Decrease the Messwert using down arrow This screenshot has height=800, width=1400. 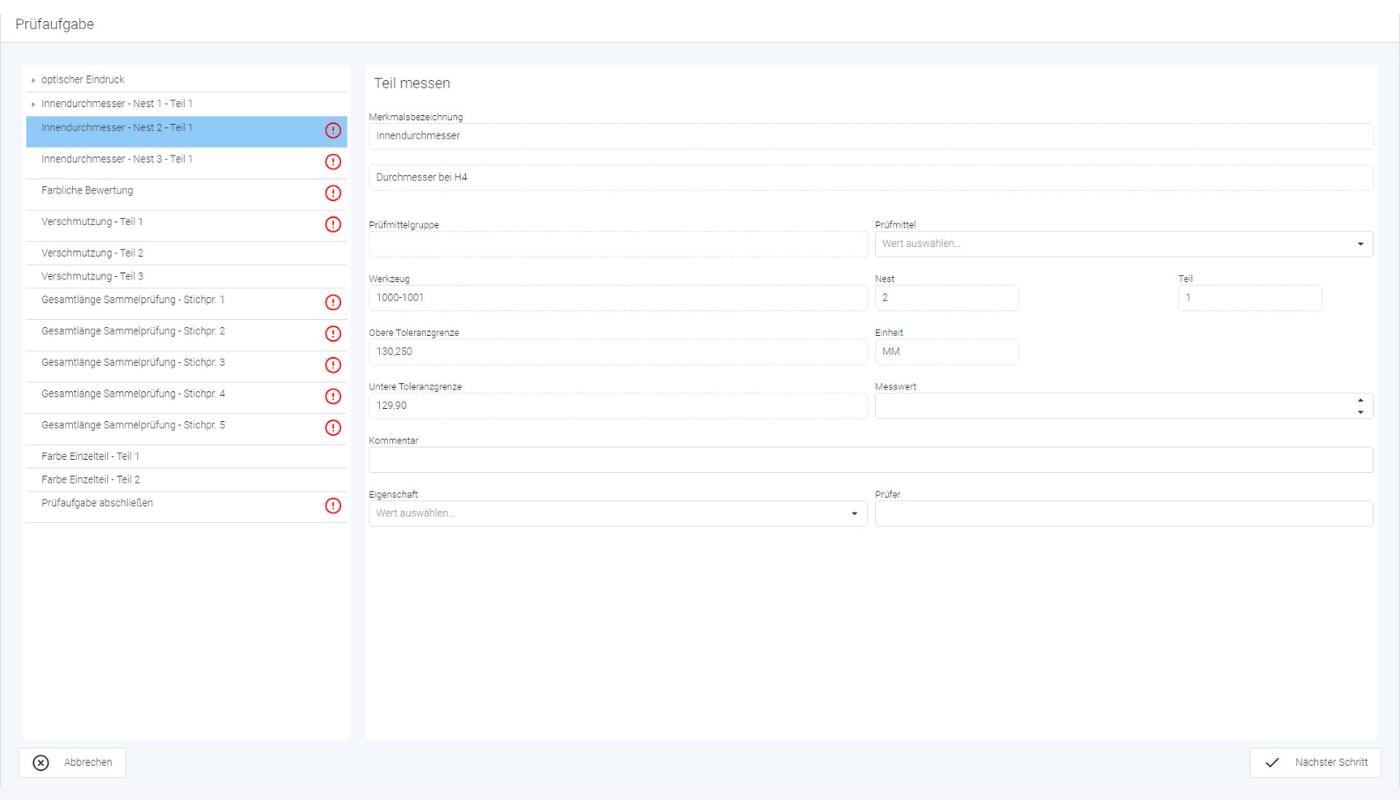pos(1360,411)
